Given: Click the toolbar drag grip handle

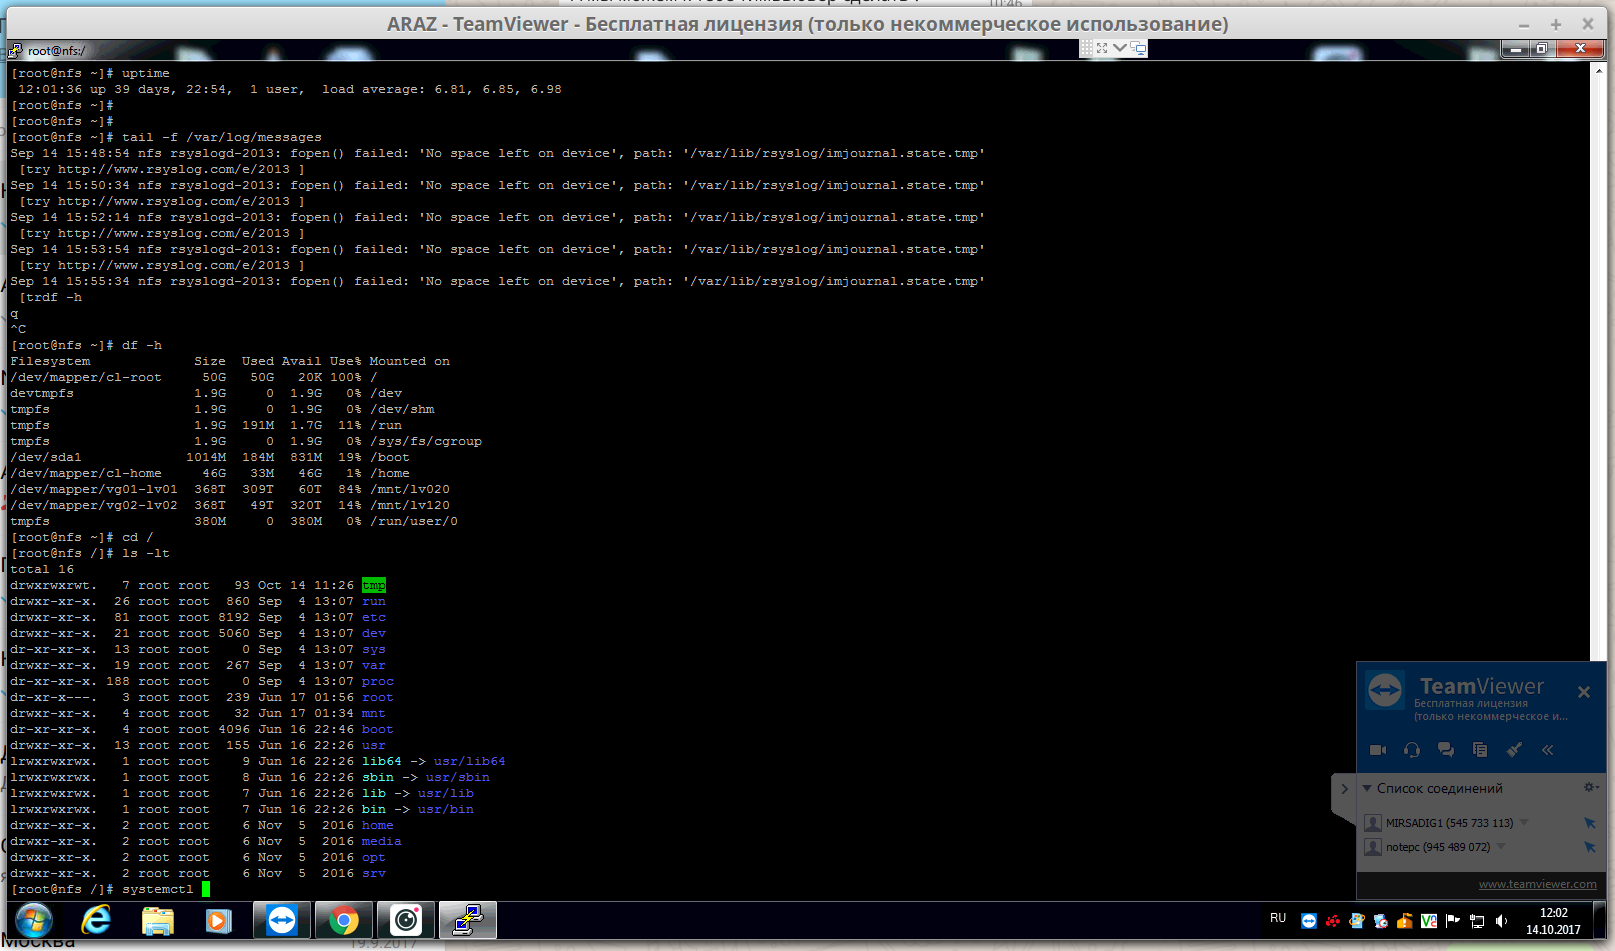Looking at the screenshot, I should [1087, 48].
